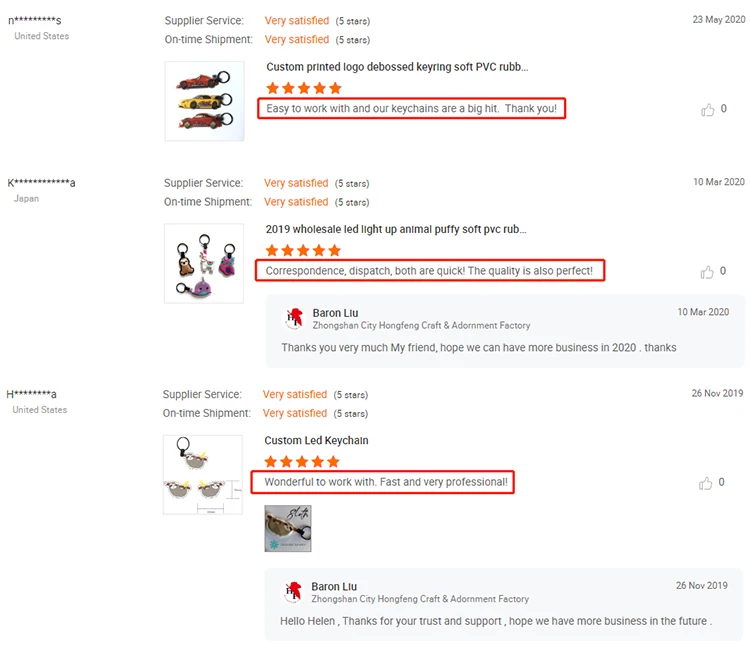Image resolution: width=750 pixels, height=649 pixels.
Task: Click the five-star rating on the first review
Action: 304,88
